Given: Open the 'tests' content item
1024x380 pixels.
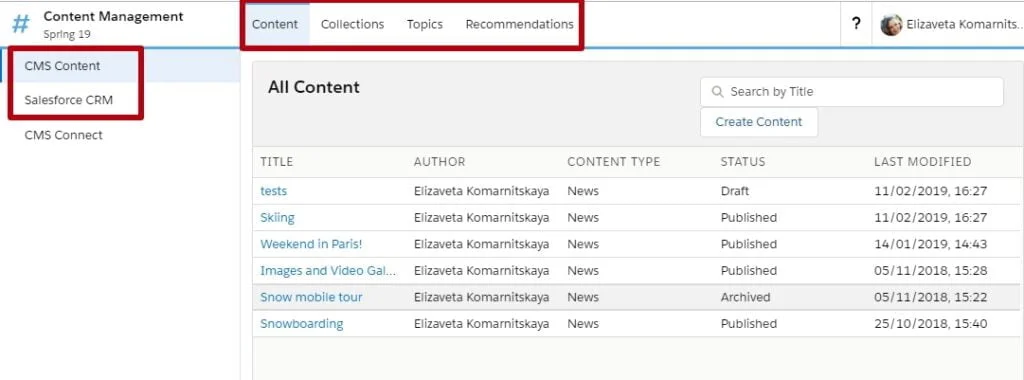Looking at the screenshot, I should [x=274, y=191].
